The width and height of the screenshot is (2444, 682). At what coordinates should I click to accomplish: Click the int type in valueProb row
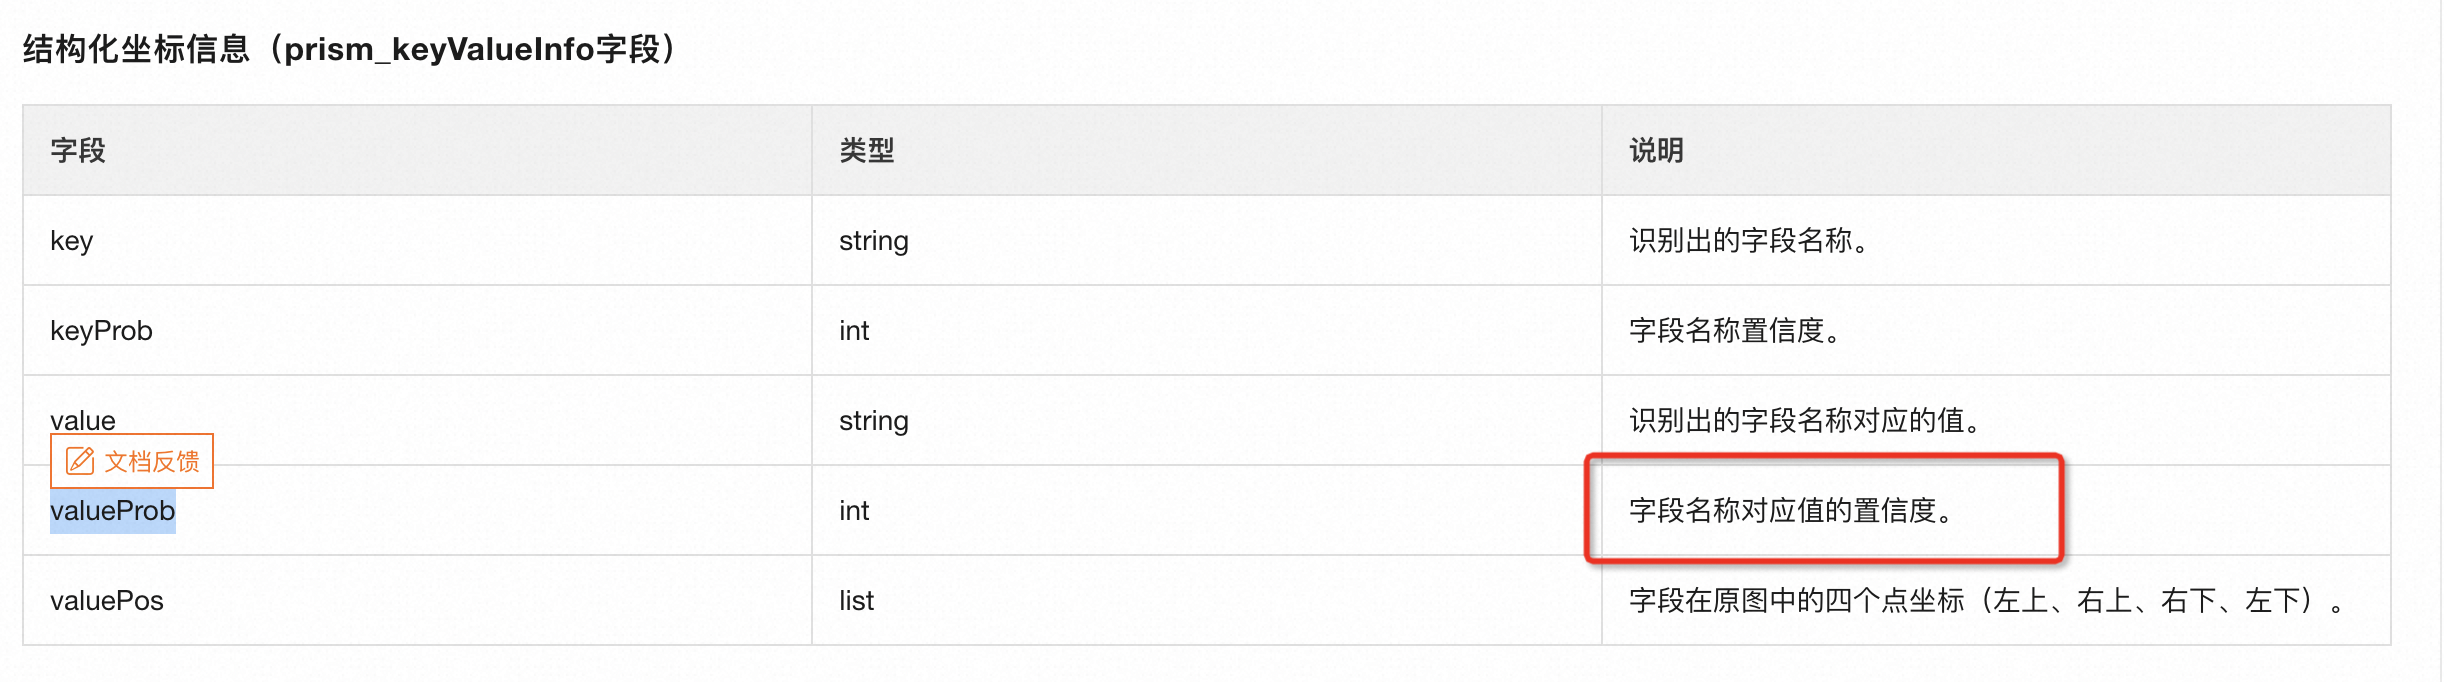[x=854, y=511]
